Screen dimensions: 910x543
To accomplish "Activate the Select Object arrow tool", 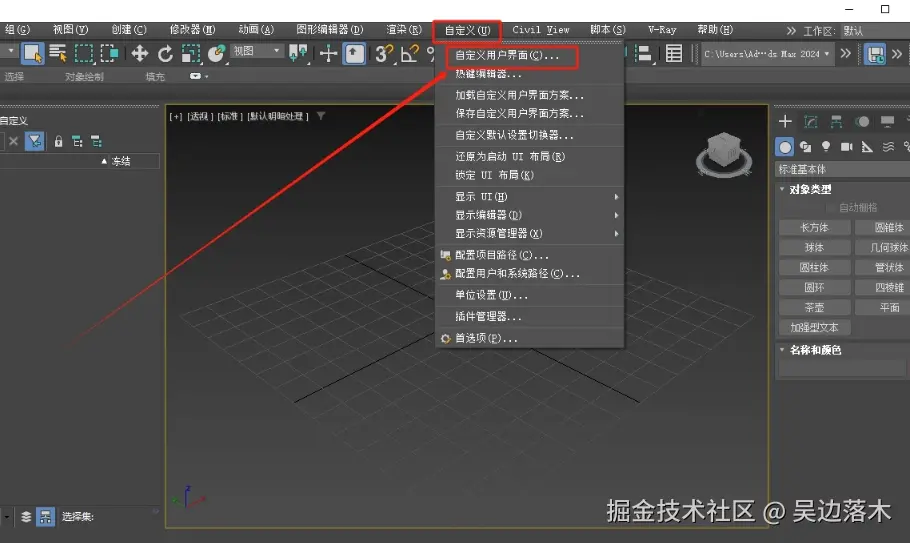I will 32,54.
